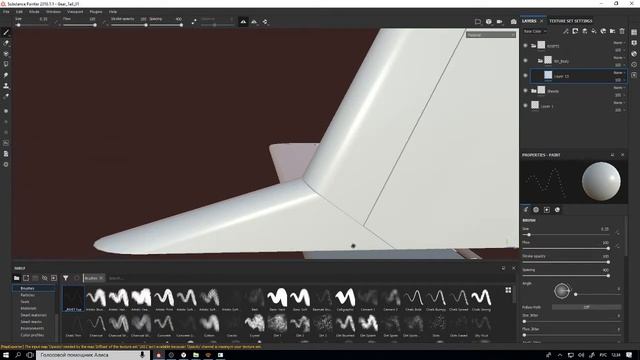Open shelf folder icon in Shelf toolbar
Viewport: 640px width, 360px height.
tap(16, 278)
